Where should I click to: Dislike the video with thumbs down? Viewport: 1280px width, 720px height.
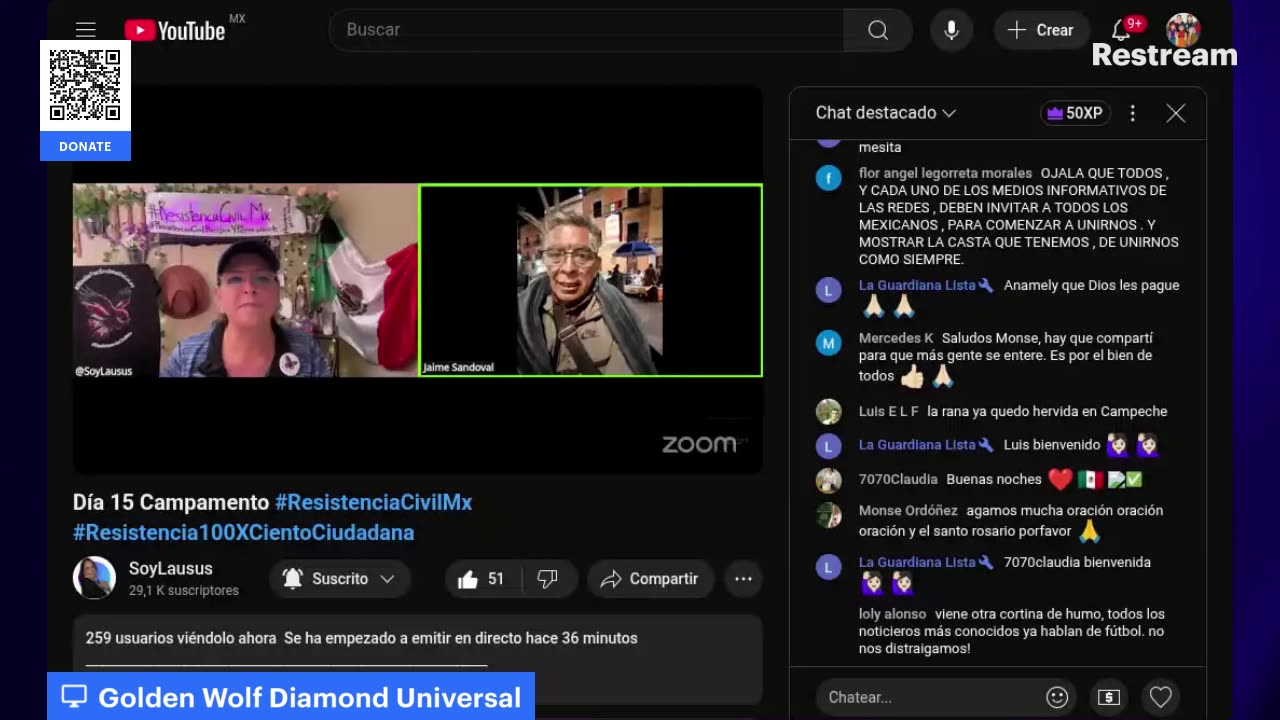pyautogui.click(x=548, y=579)
